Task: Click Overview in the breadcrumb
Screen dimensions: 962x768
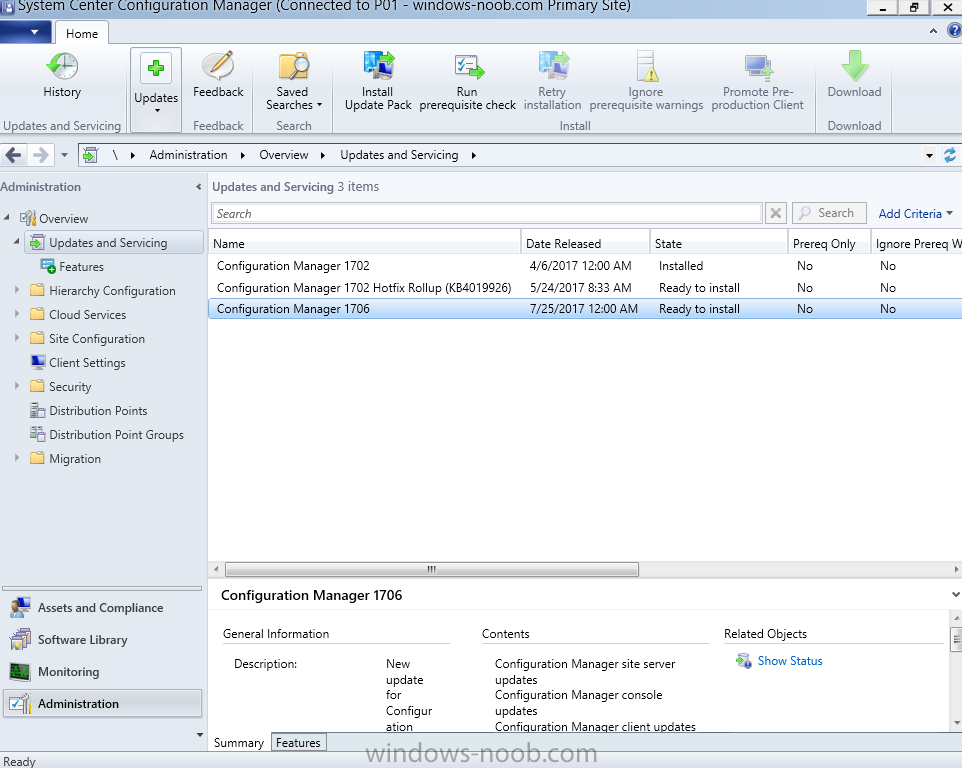Action: tap(283, 155)
